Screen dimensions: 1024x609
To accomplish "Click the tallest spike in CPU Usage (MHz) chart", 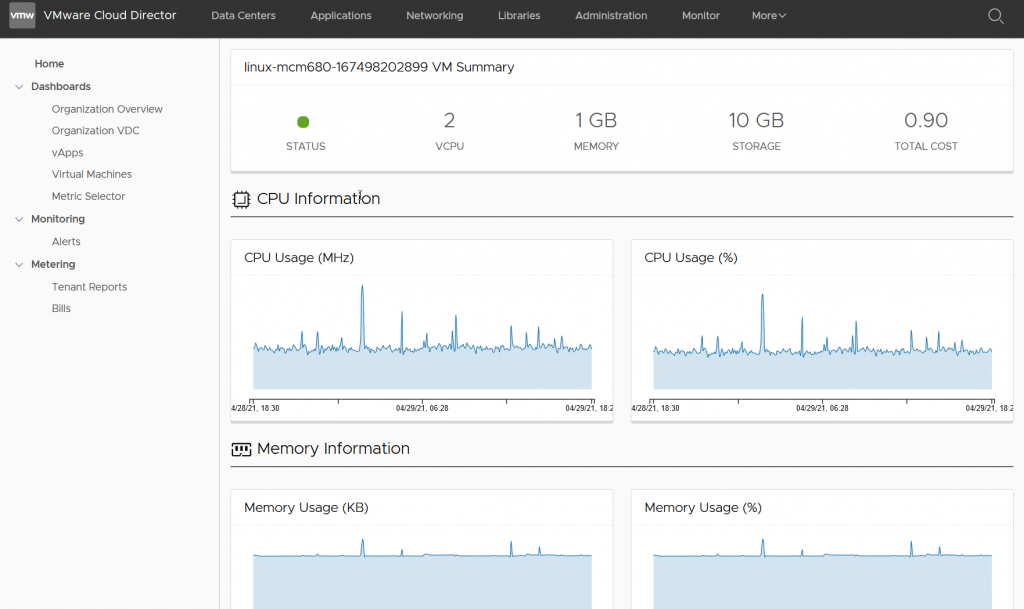I will [362, 290].
